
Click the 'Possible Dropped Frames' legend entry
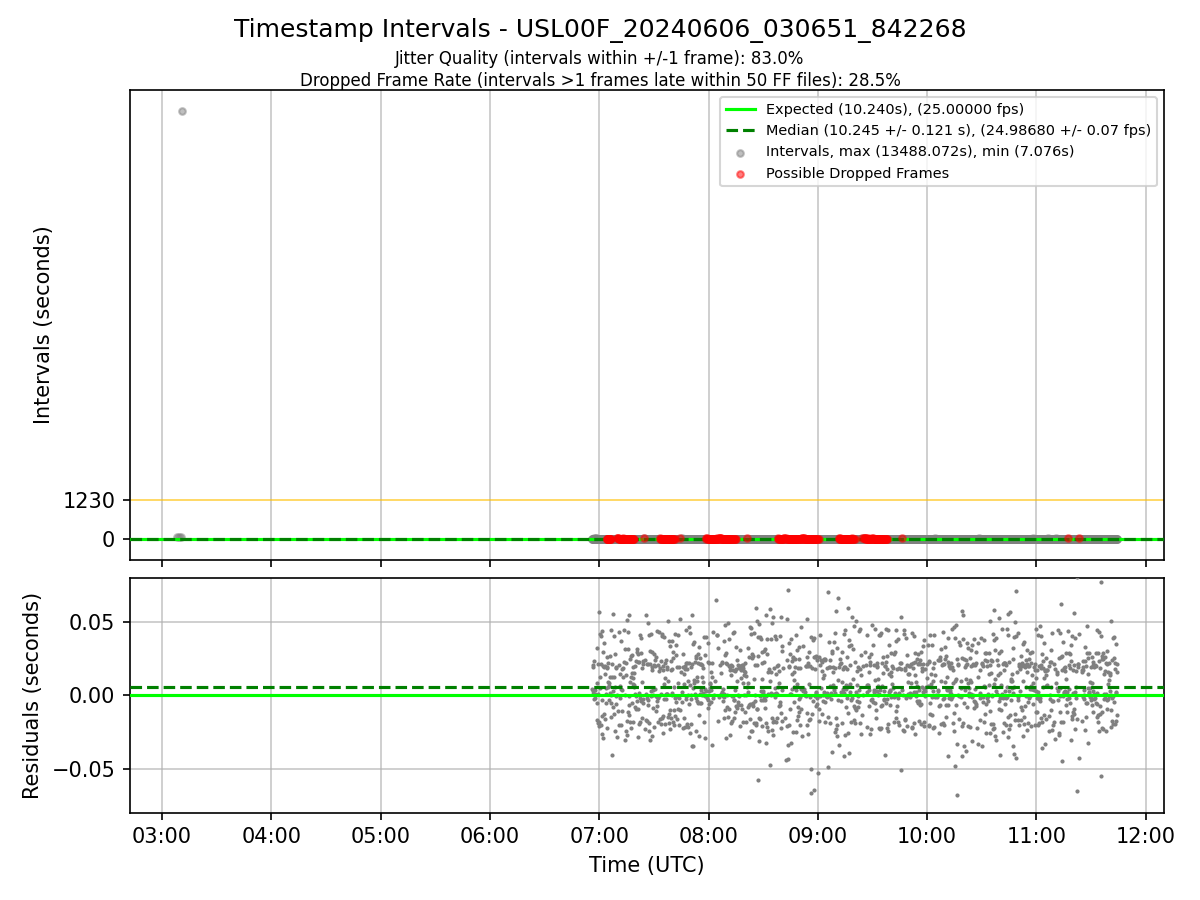point(857,173)
